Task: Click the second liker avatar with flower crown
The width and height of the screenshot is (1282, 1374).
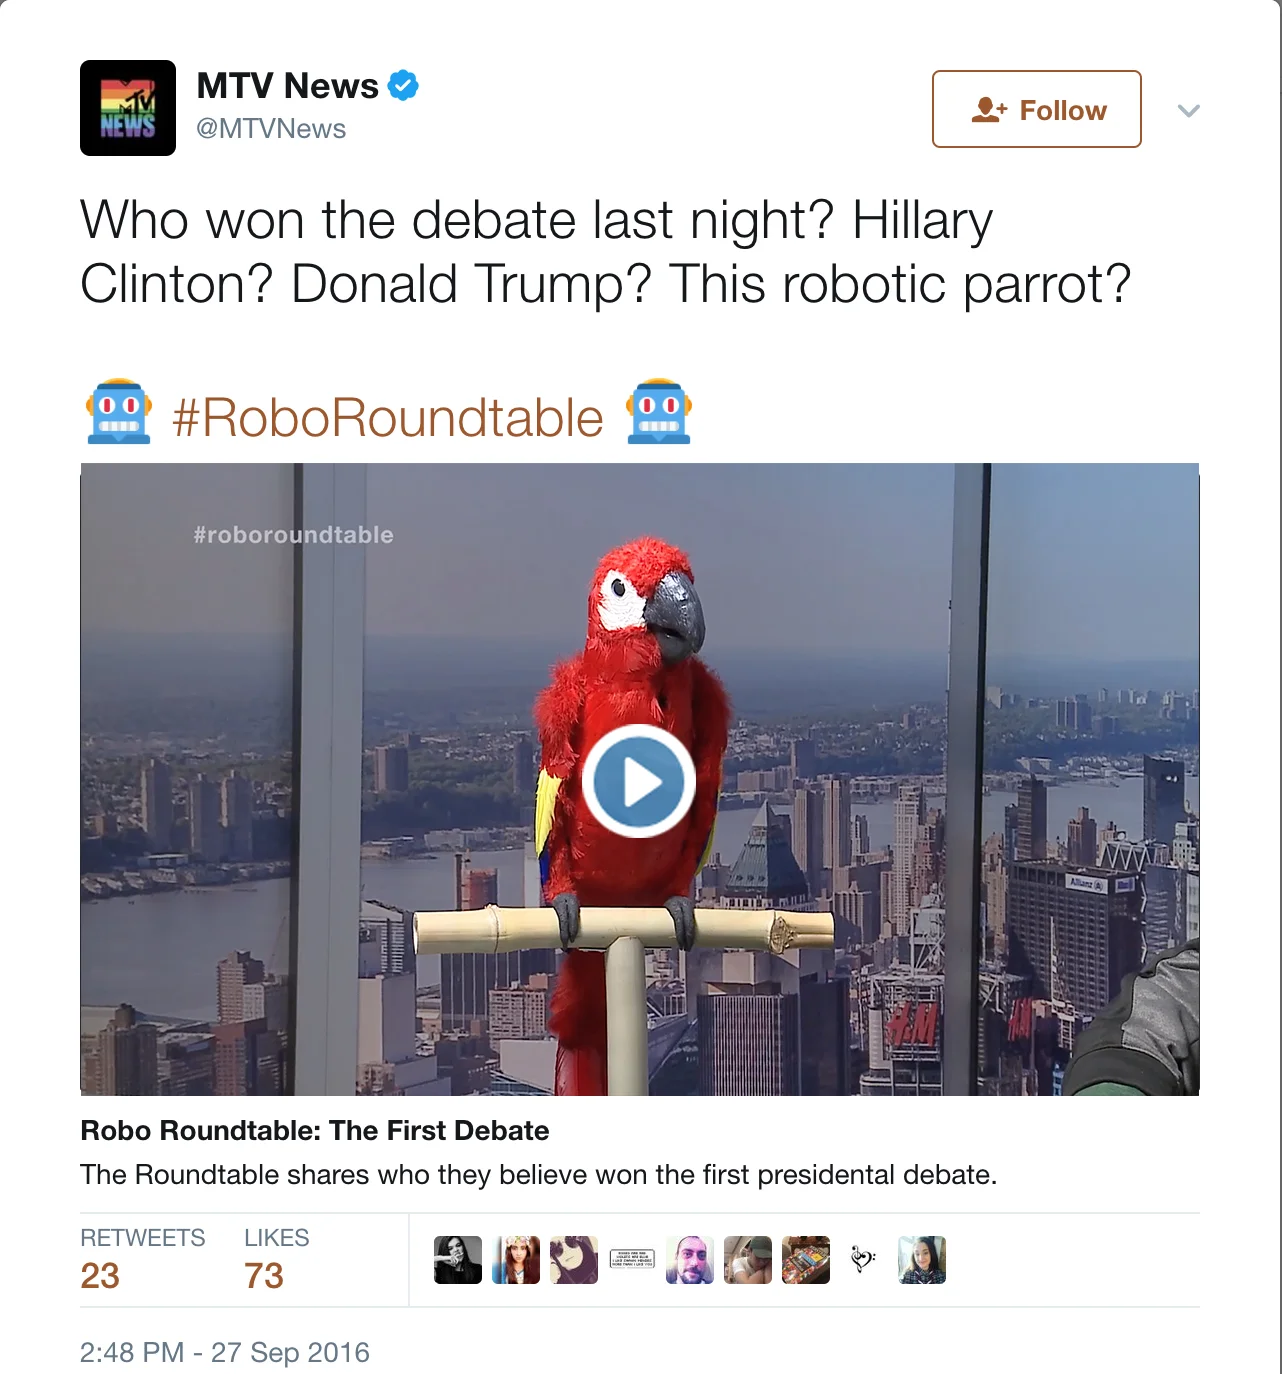Action: 516,1260
